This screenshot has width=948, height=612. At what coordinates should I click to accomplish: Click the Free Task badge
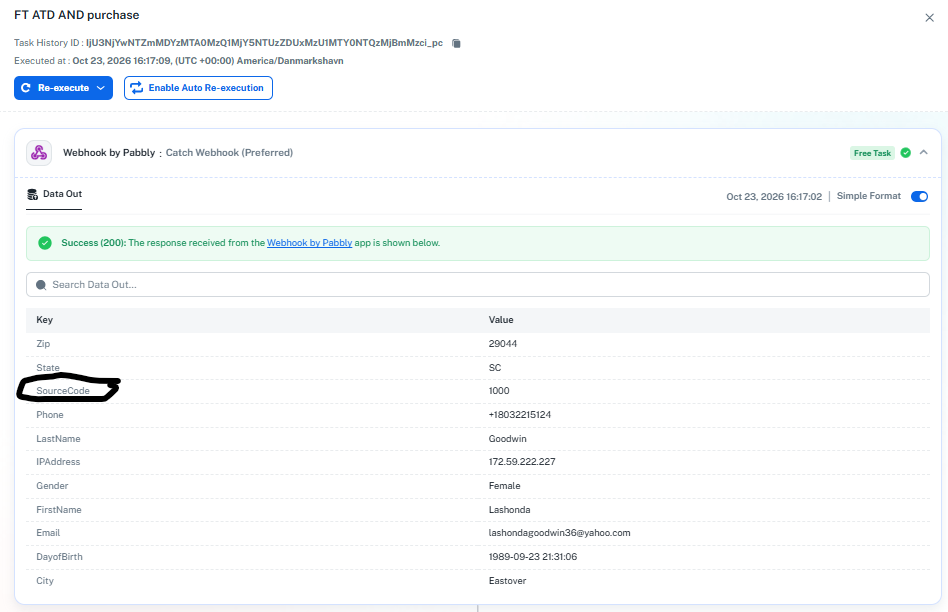click(x=872, y=153)
